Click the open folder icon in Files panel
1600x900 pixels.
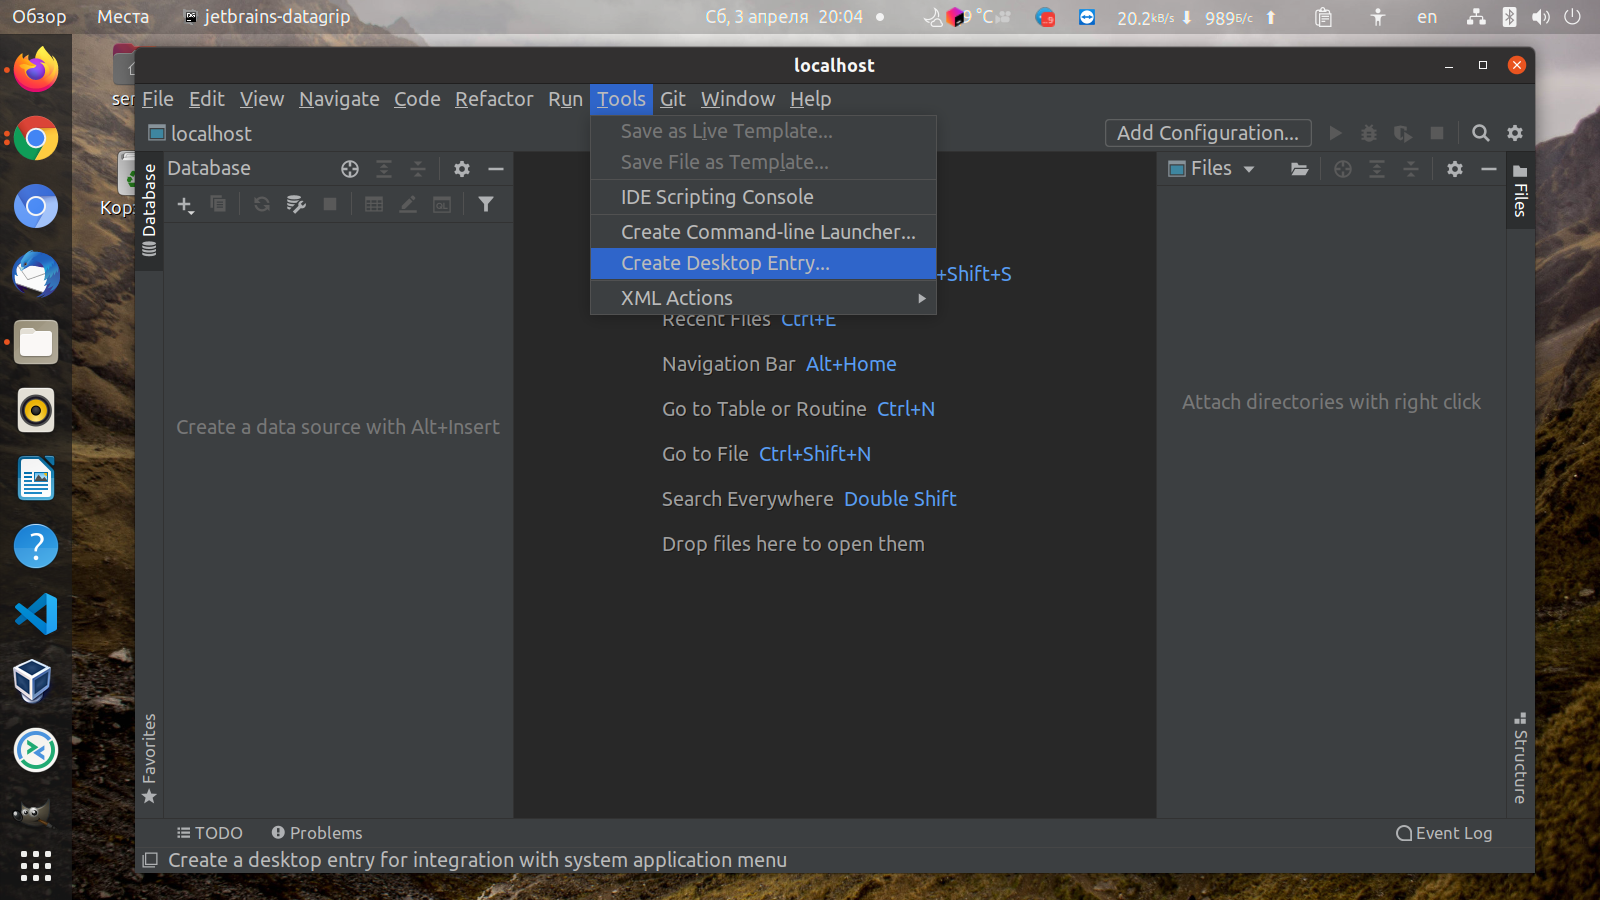pyautogui.click(x=1299, y=169)
